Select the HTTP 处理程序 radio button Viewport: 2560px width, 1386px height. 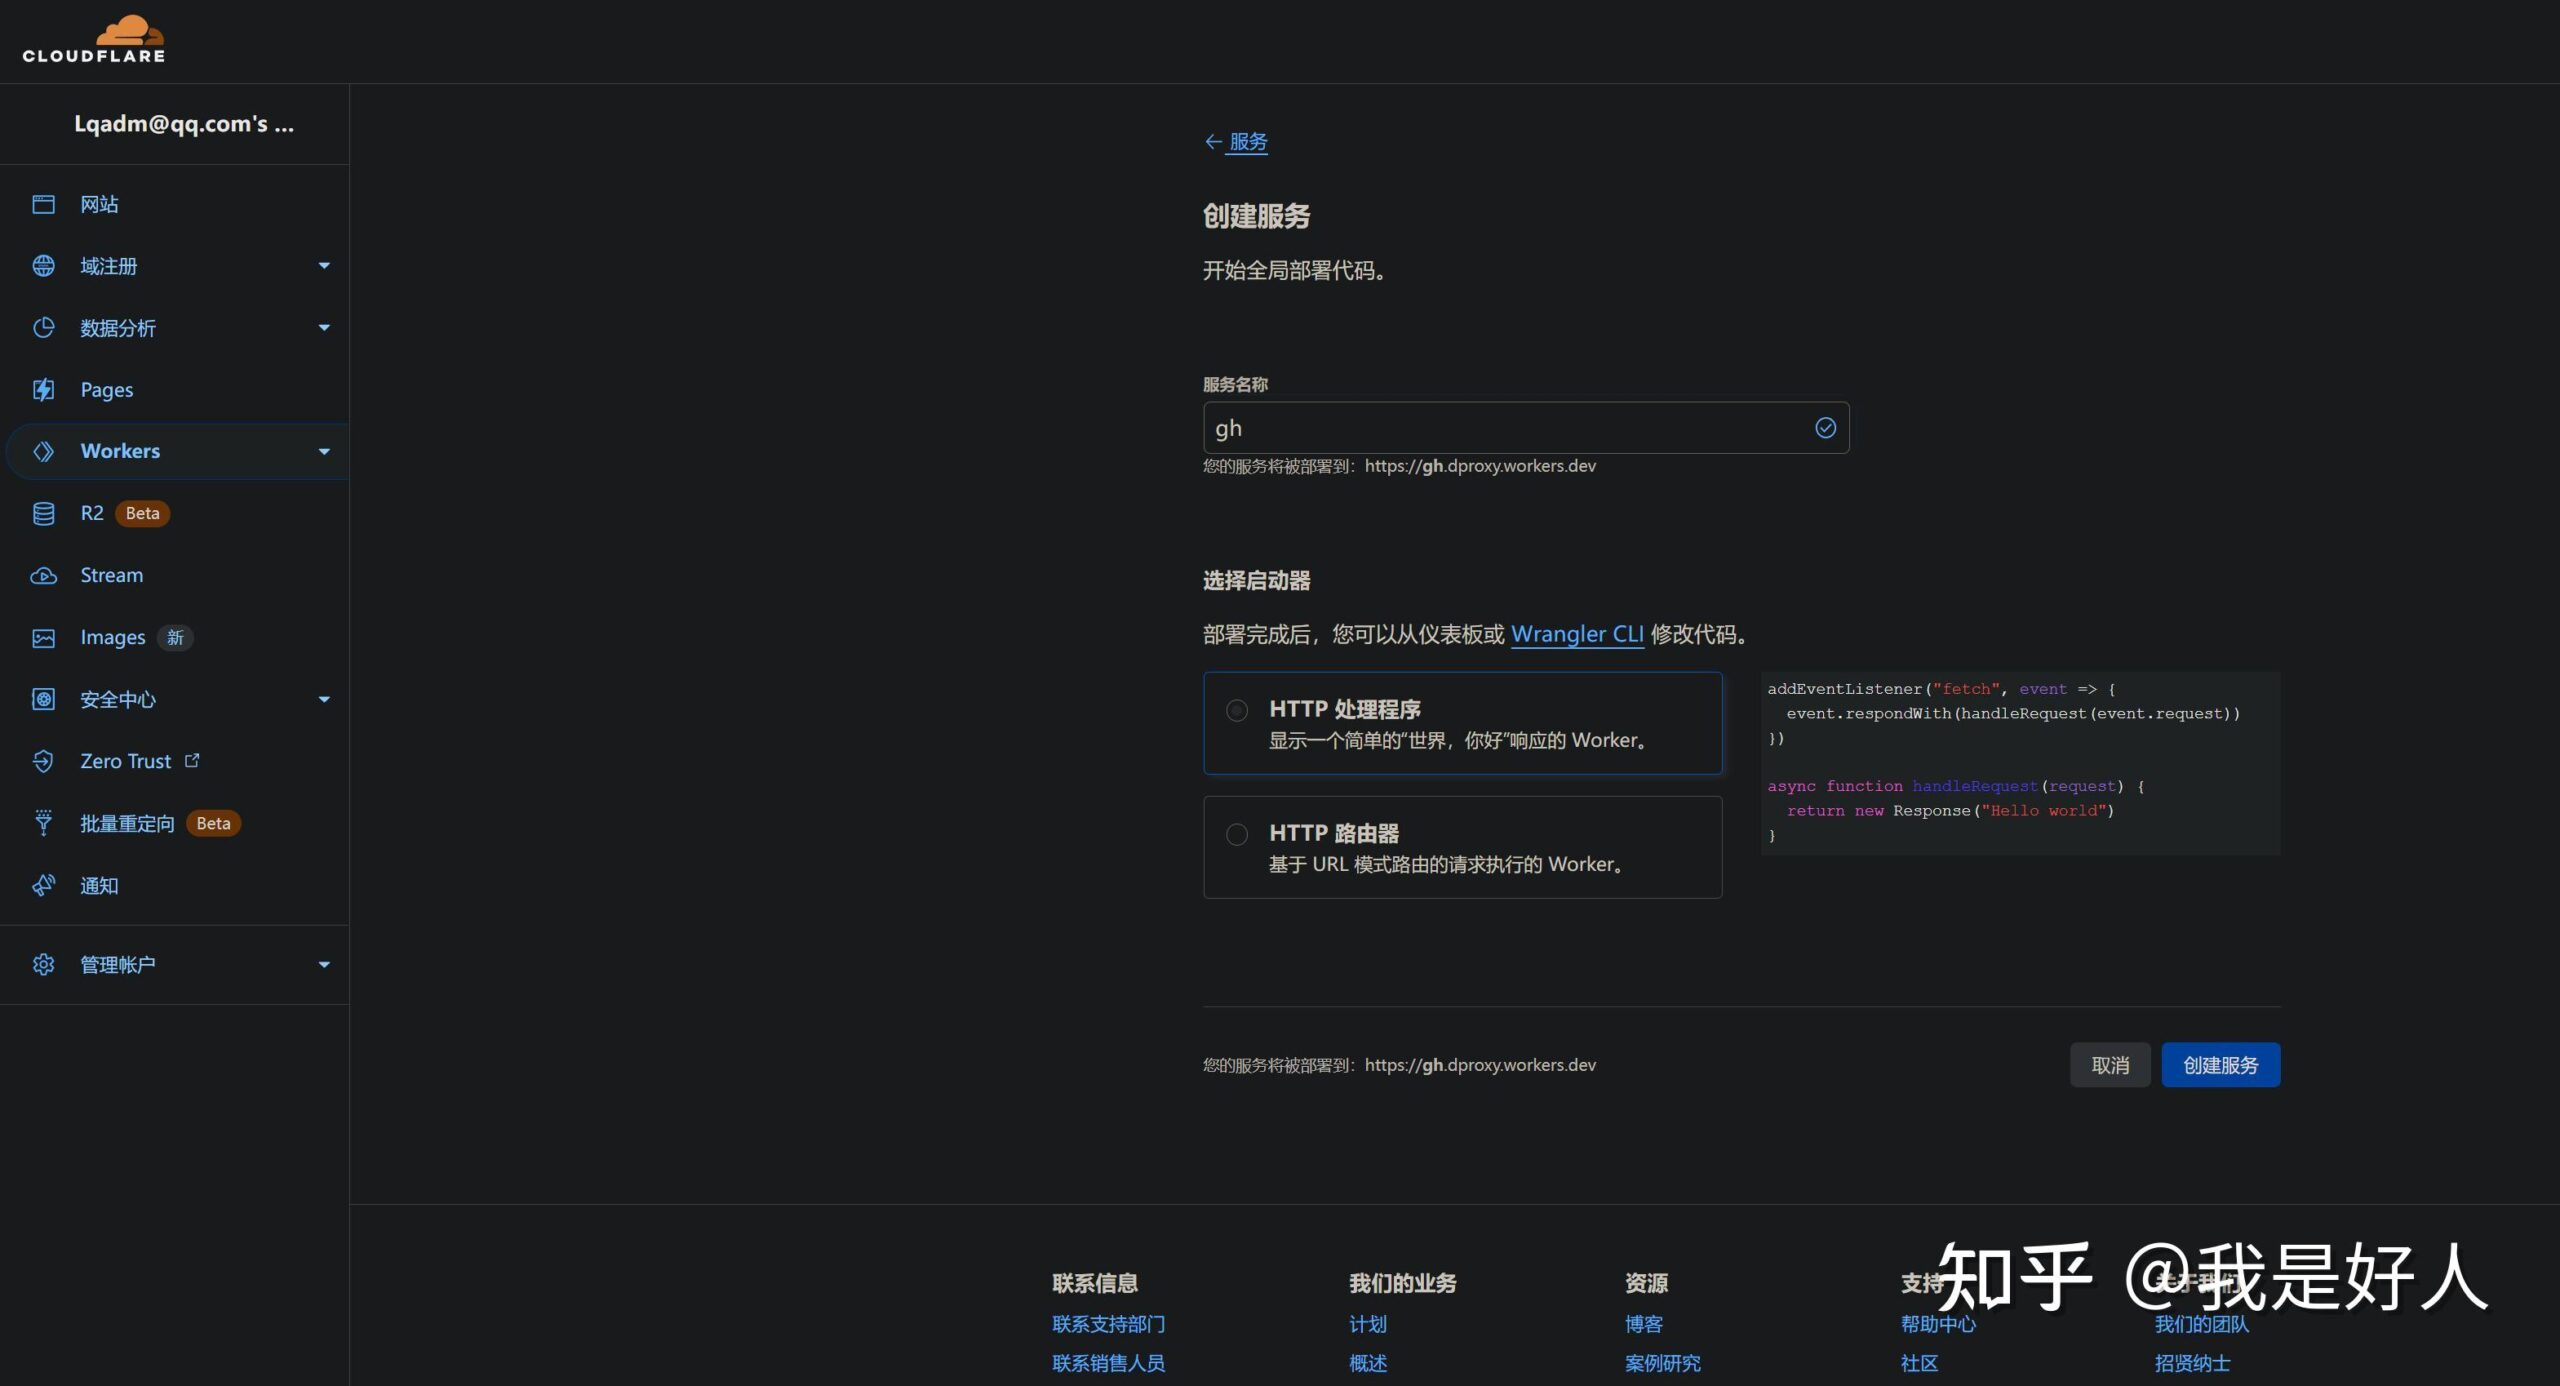[1237, 710]
